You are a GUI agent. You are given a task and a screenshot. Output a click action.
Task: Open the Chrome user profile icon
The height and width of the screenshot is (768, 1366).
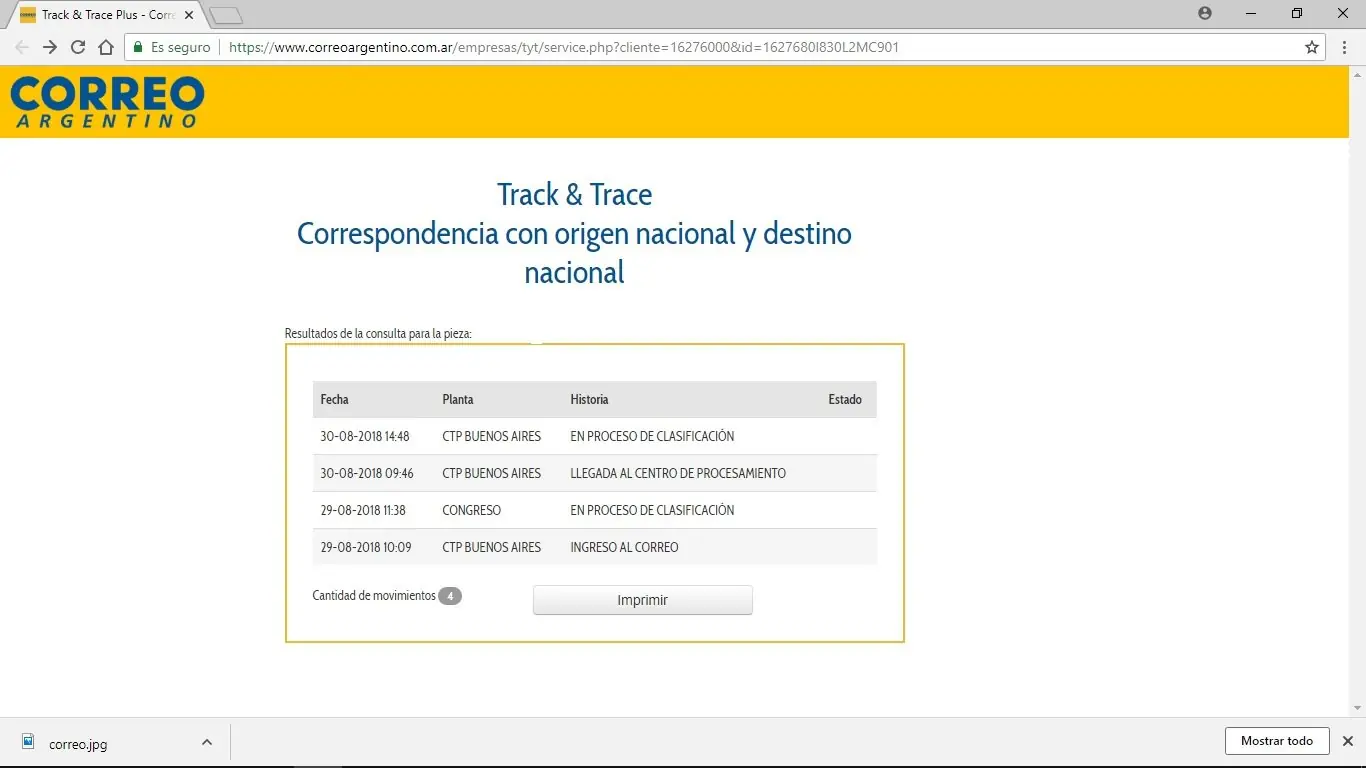tap(1204, 13)
